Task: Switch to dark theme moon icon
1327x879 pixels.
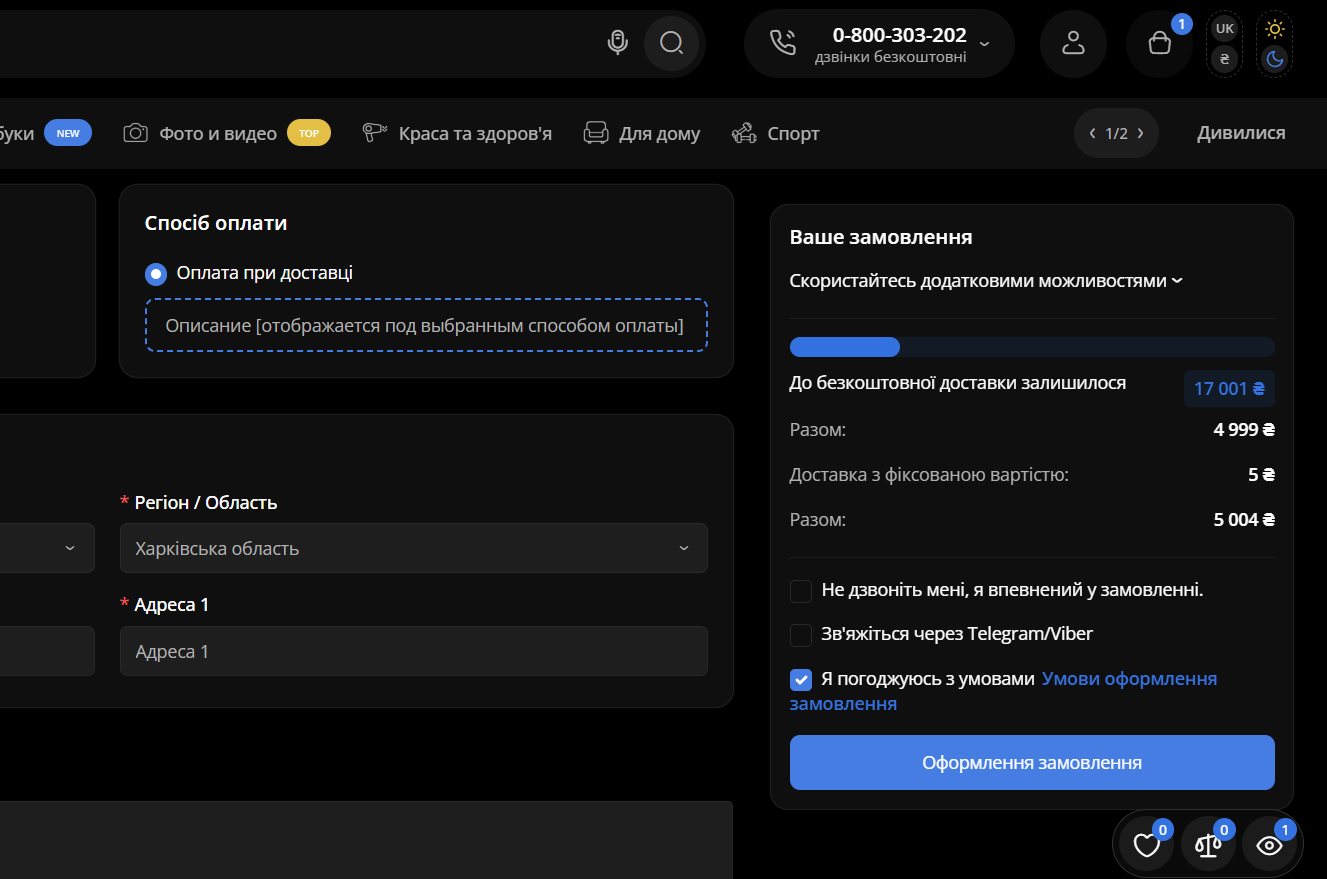Action: (x=1274, y=59)
